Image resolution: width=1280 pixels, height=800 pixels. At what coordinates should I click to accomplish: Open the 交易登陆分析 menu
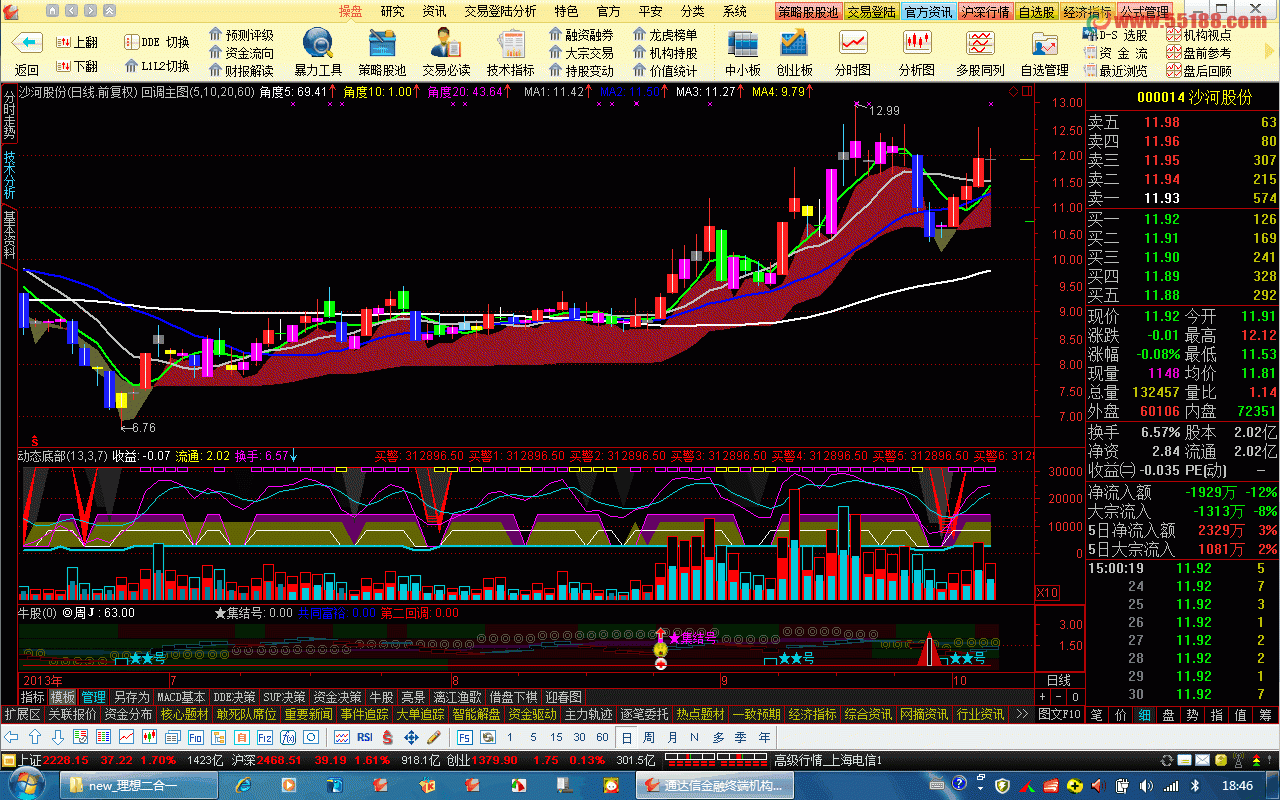500,11
